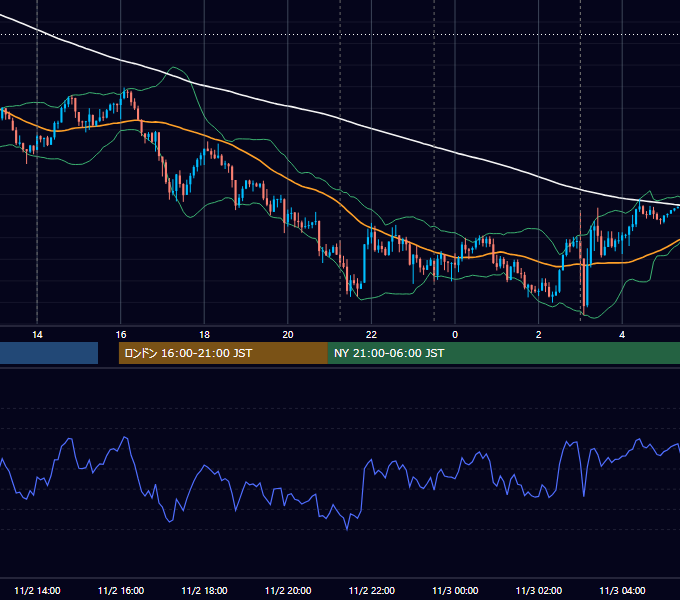Click hour label 0 on price chart axis
The height and width of the screenshot is (600, 680).
[x=455, y=335]
